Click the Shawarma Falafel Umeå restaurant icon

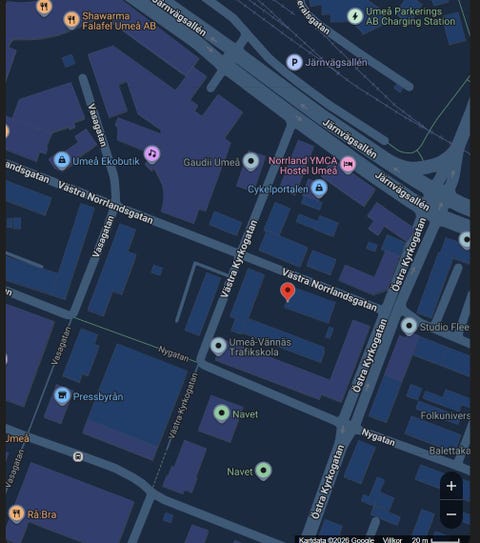click(x=71, y=20)
